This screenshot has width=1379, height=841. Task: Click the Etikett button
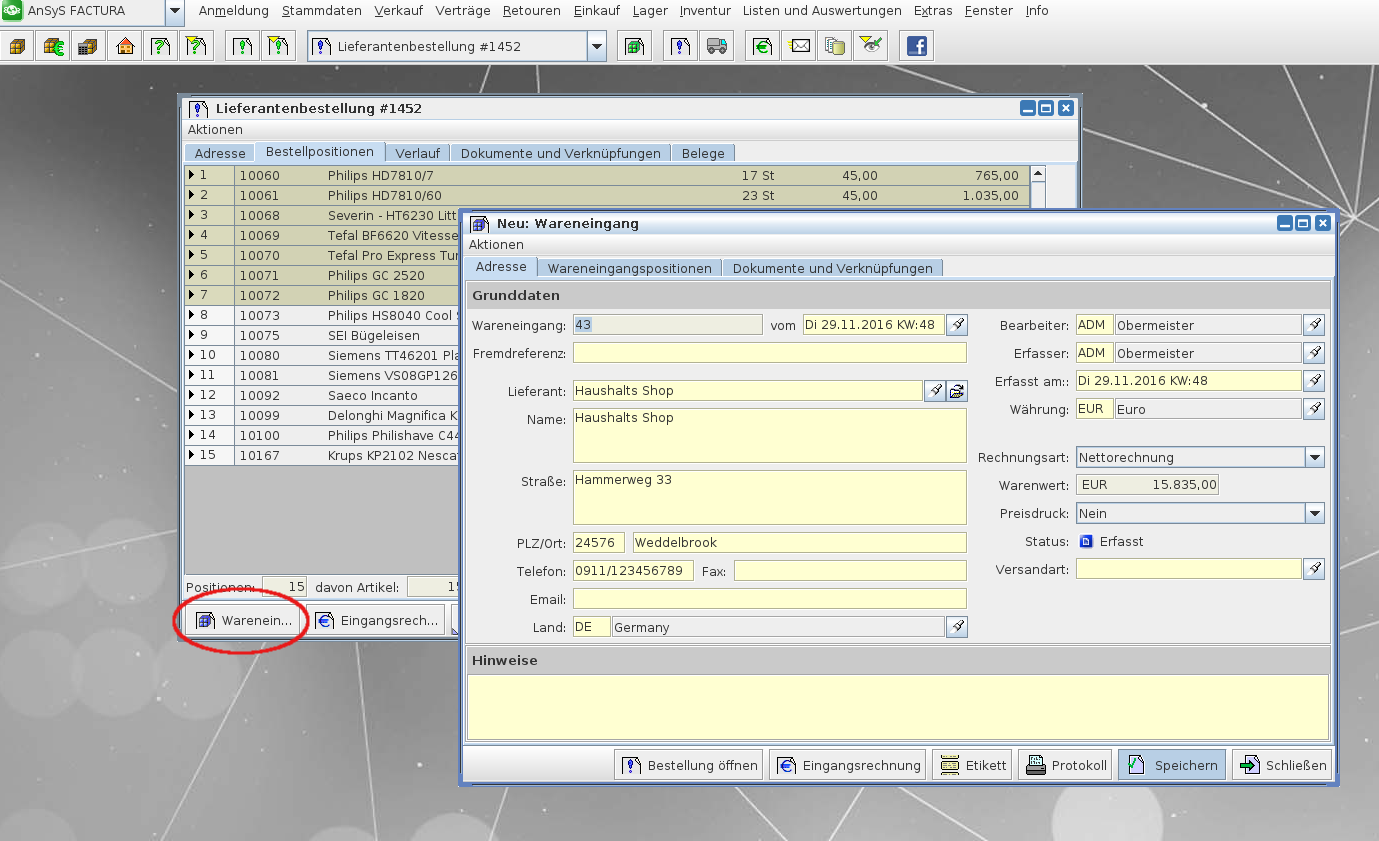[x=972, y=765]
